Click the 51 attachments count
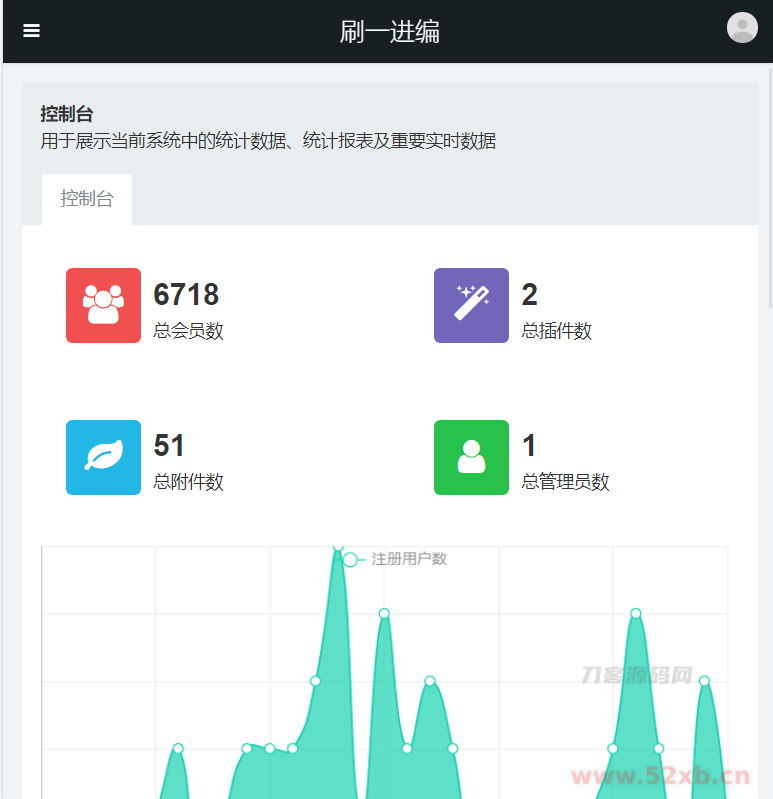Screen dimensions: 773x799 [169, 446]
